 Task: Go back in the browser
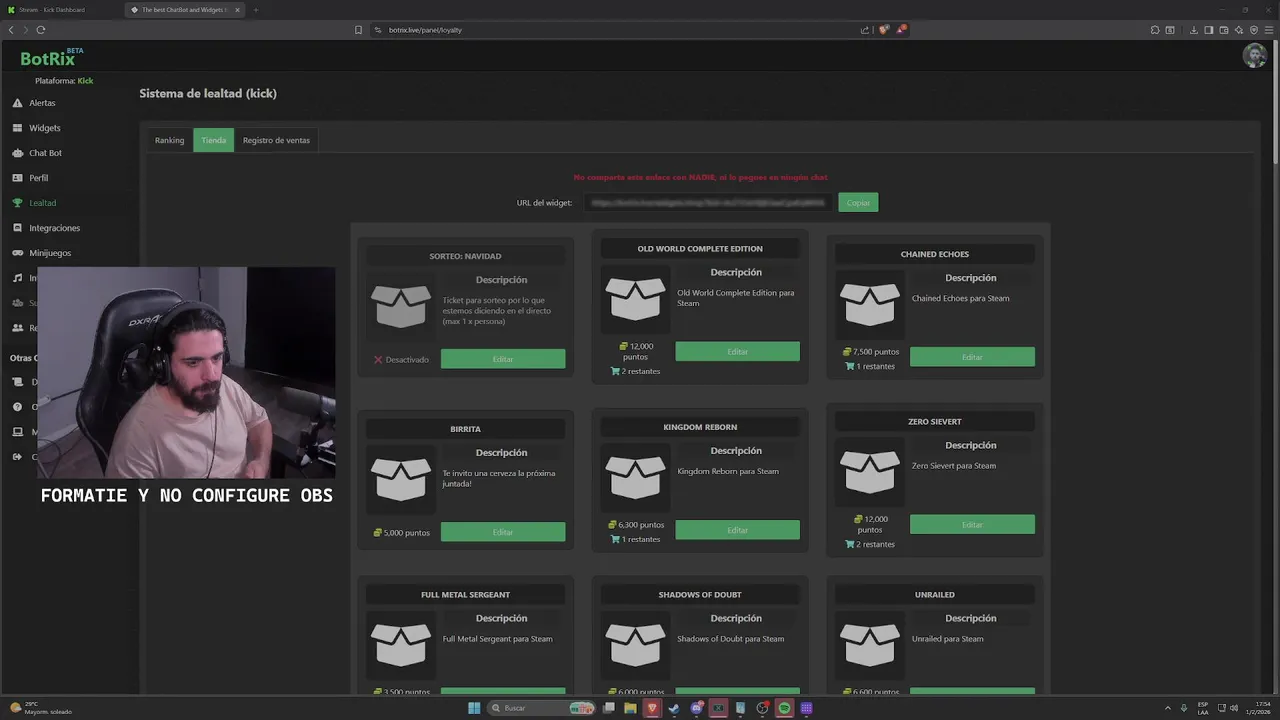click(11, 30)
